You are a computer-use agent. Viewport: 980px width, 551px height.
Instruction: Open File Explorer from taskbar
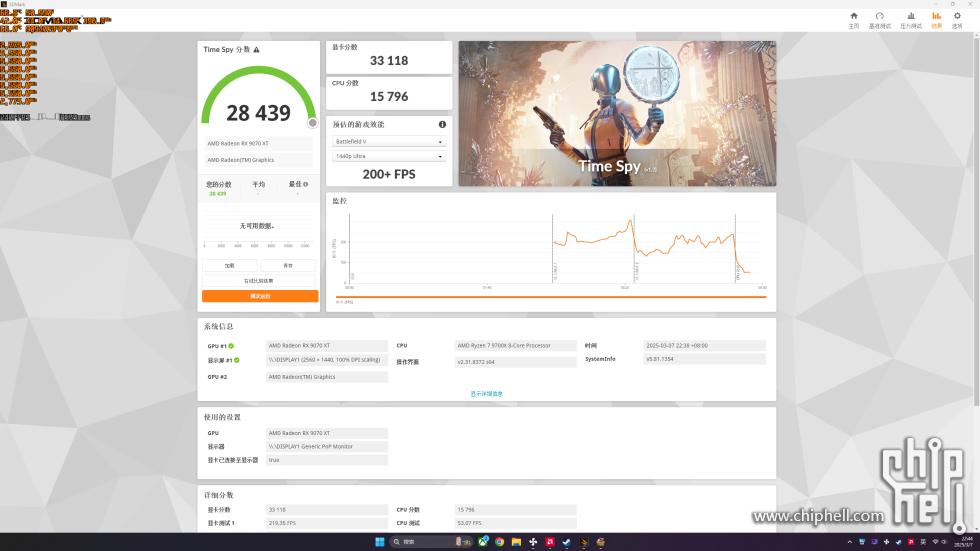[516, 542]
